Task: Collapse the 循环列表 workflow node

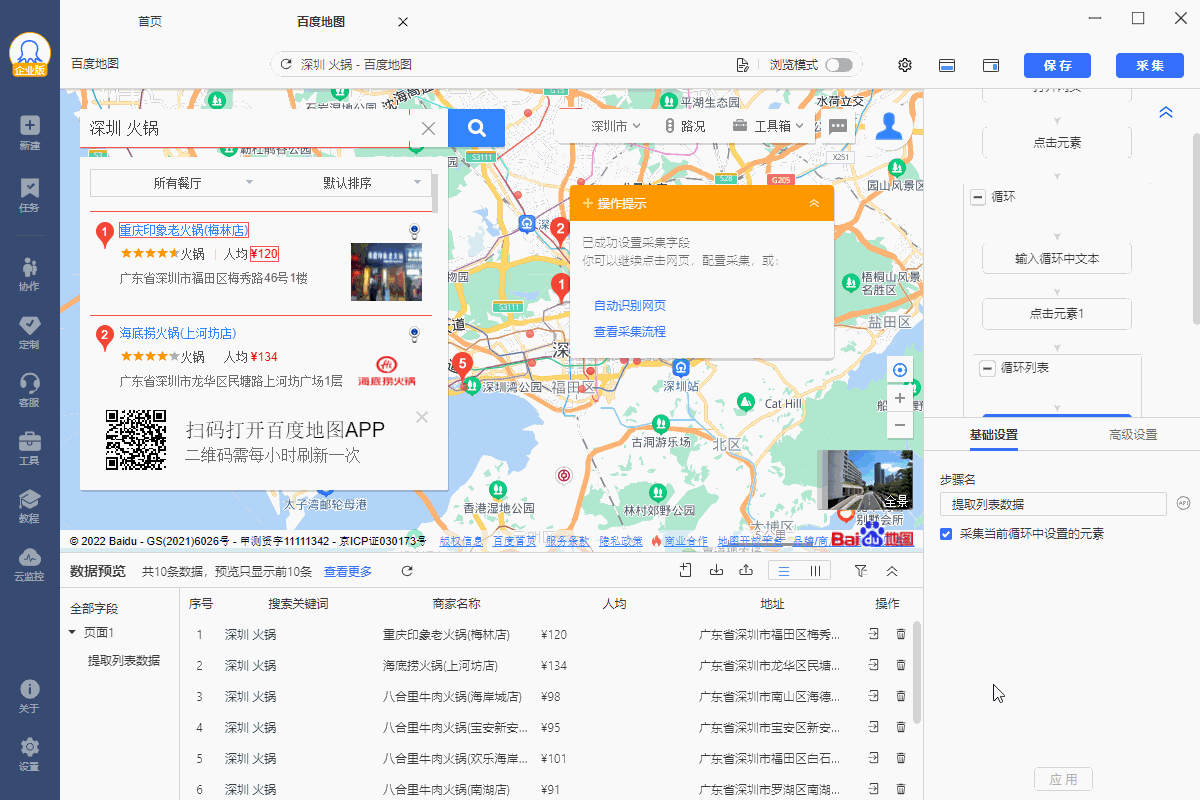Action: tap(987, 368)
